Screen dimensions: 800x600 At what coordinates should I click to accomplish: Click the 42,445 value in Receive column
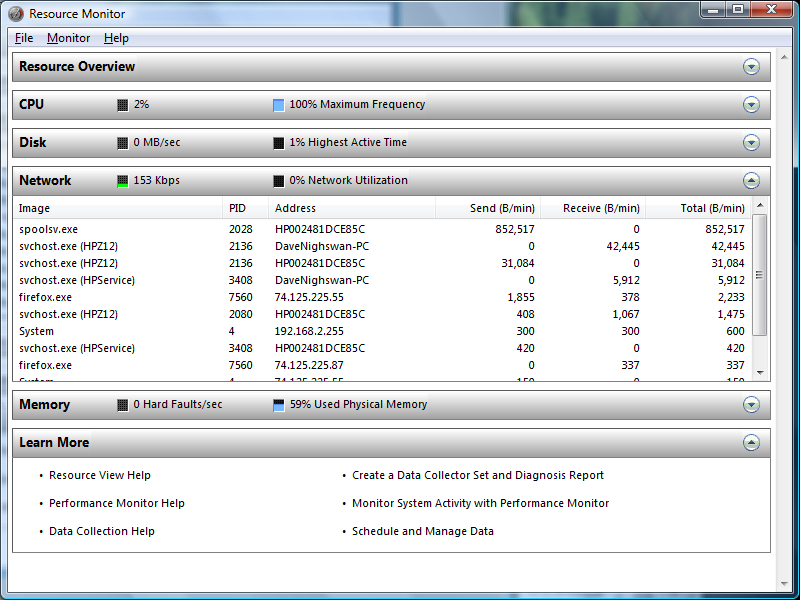click(x=623, y=246)
